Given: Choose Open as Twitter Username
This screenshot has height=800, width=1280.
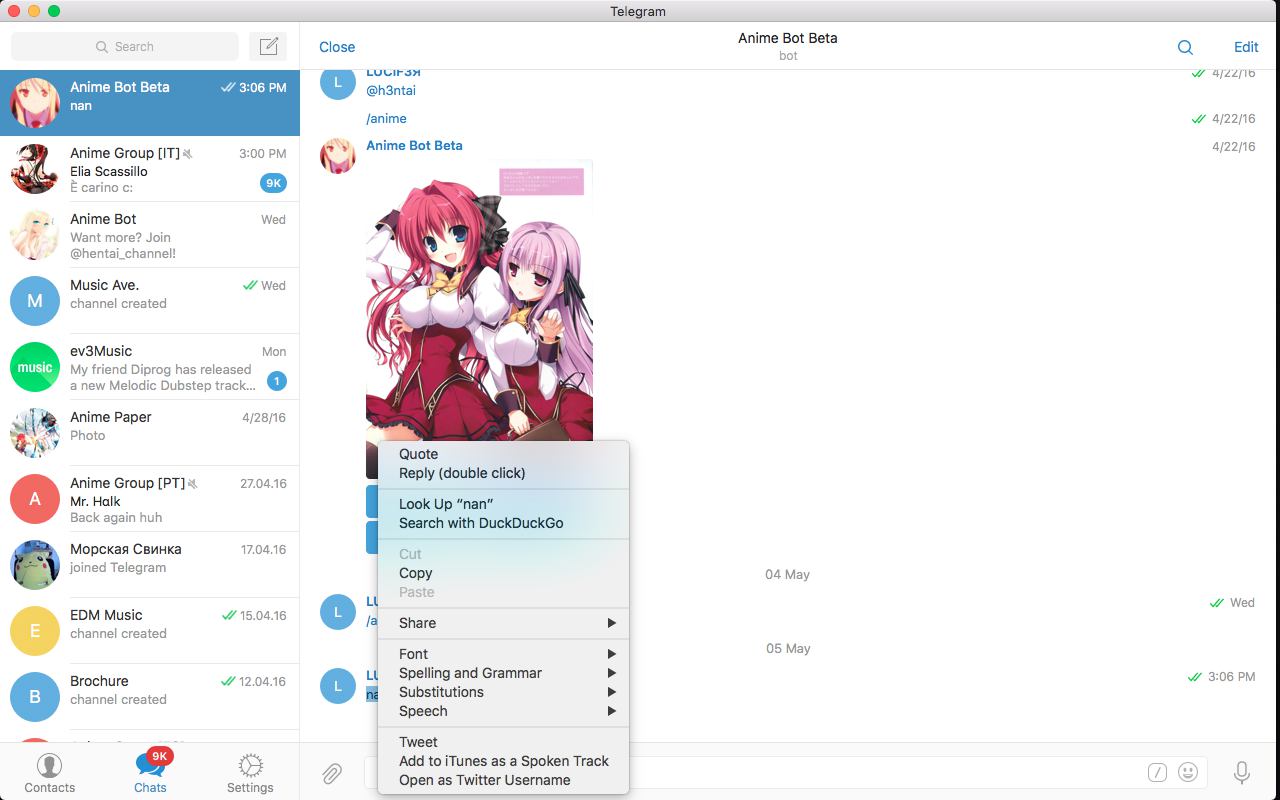Looking at the screenshot, I should click(504, 780).
